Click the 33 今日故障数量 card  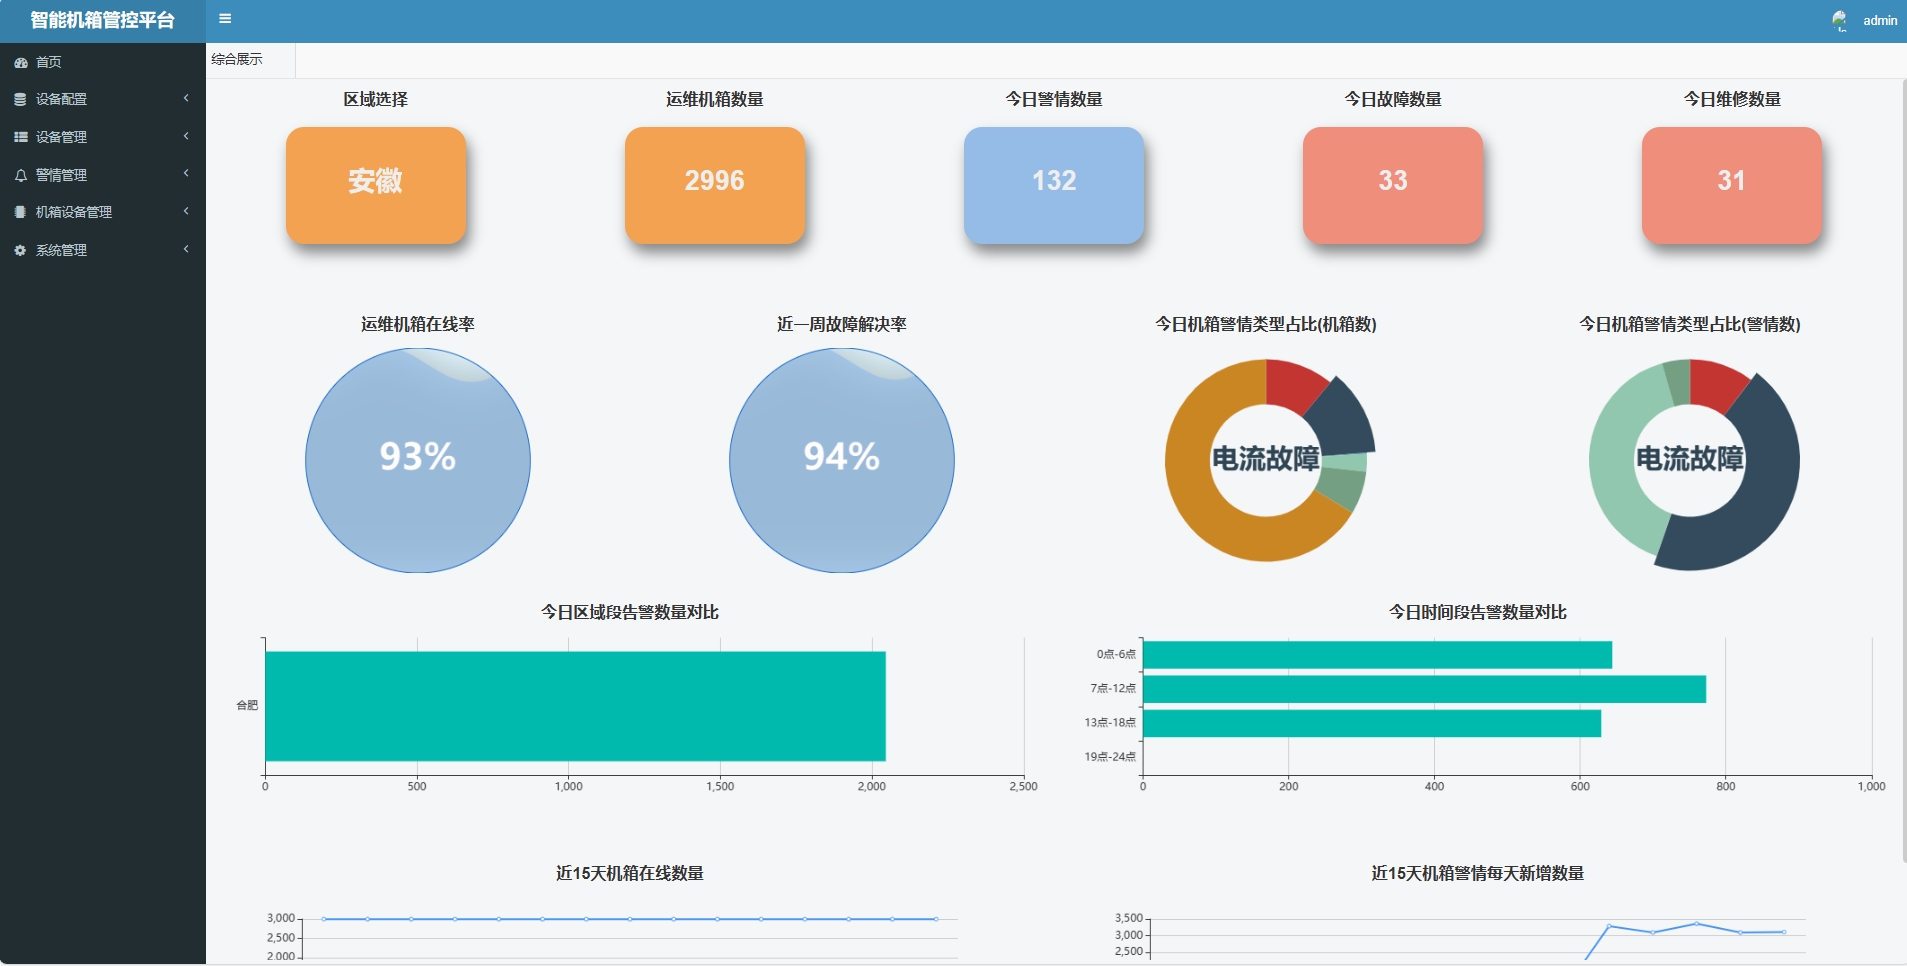point(1393,185)
